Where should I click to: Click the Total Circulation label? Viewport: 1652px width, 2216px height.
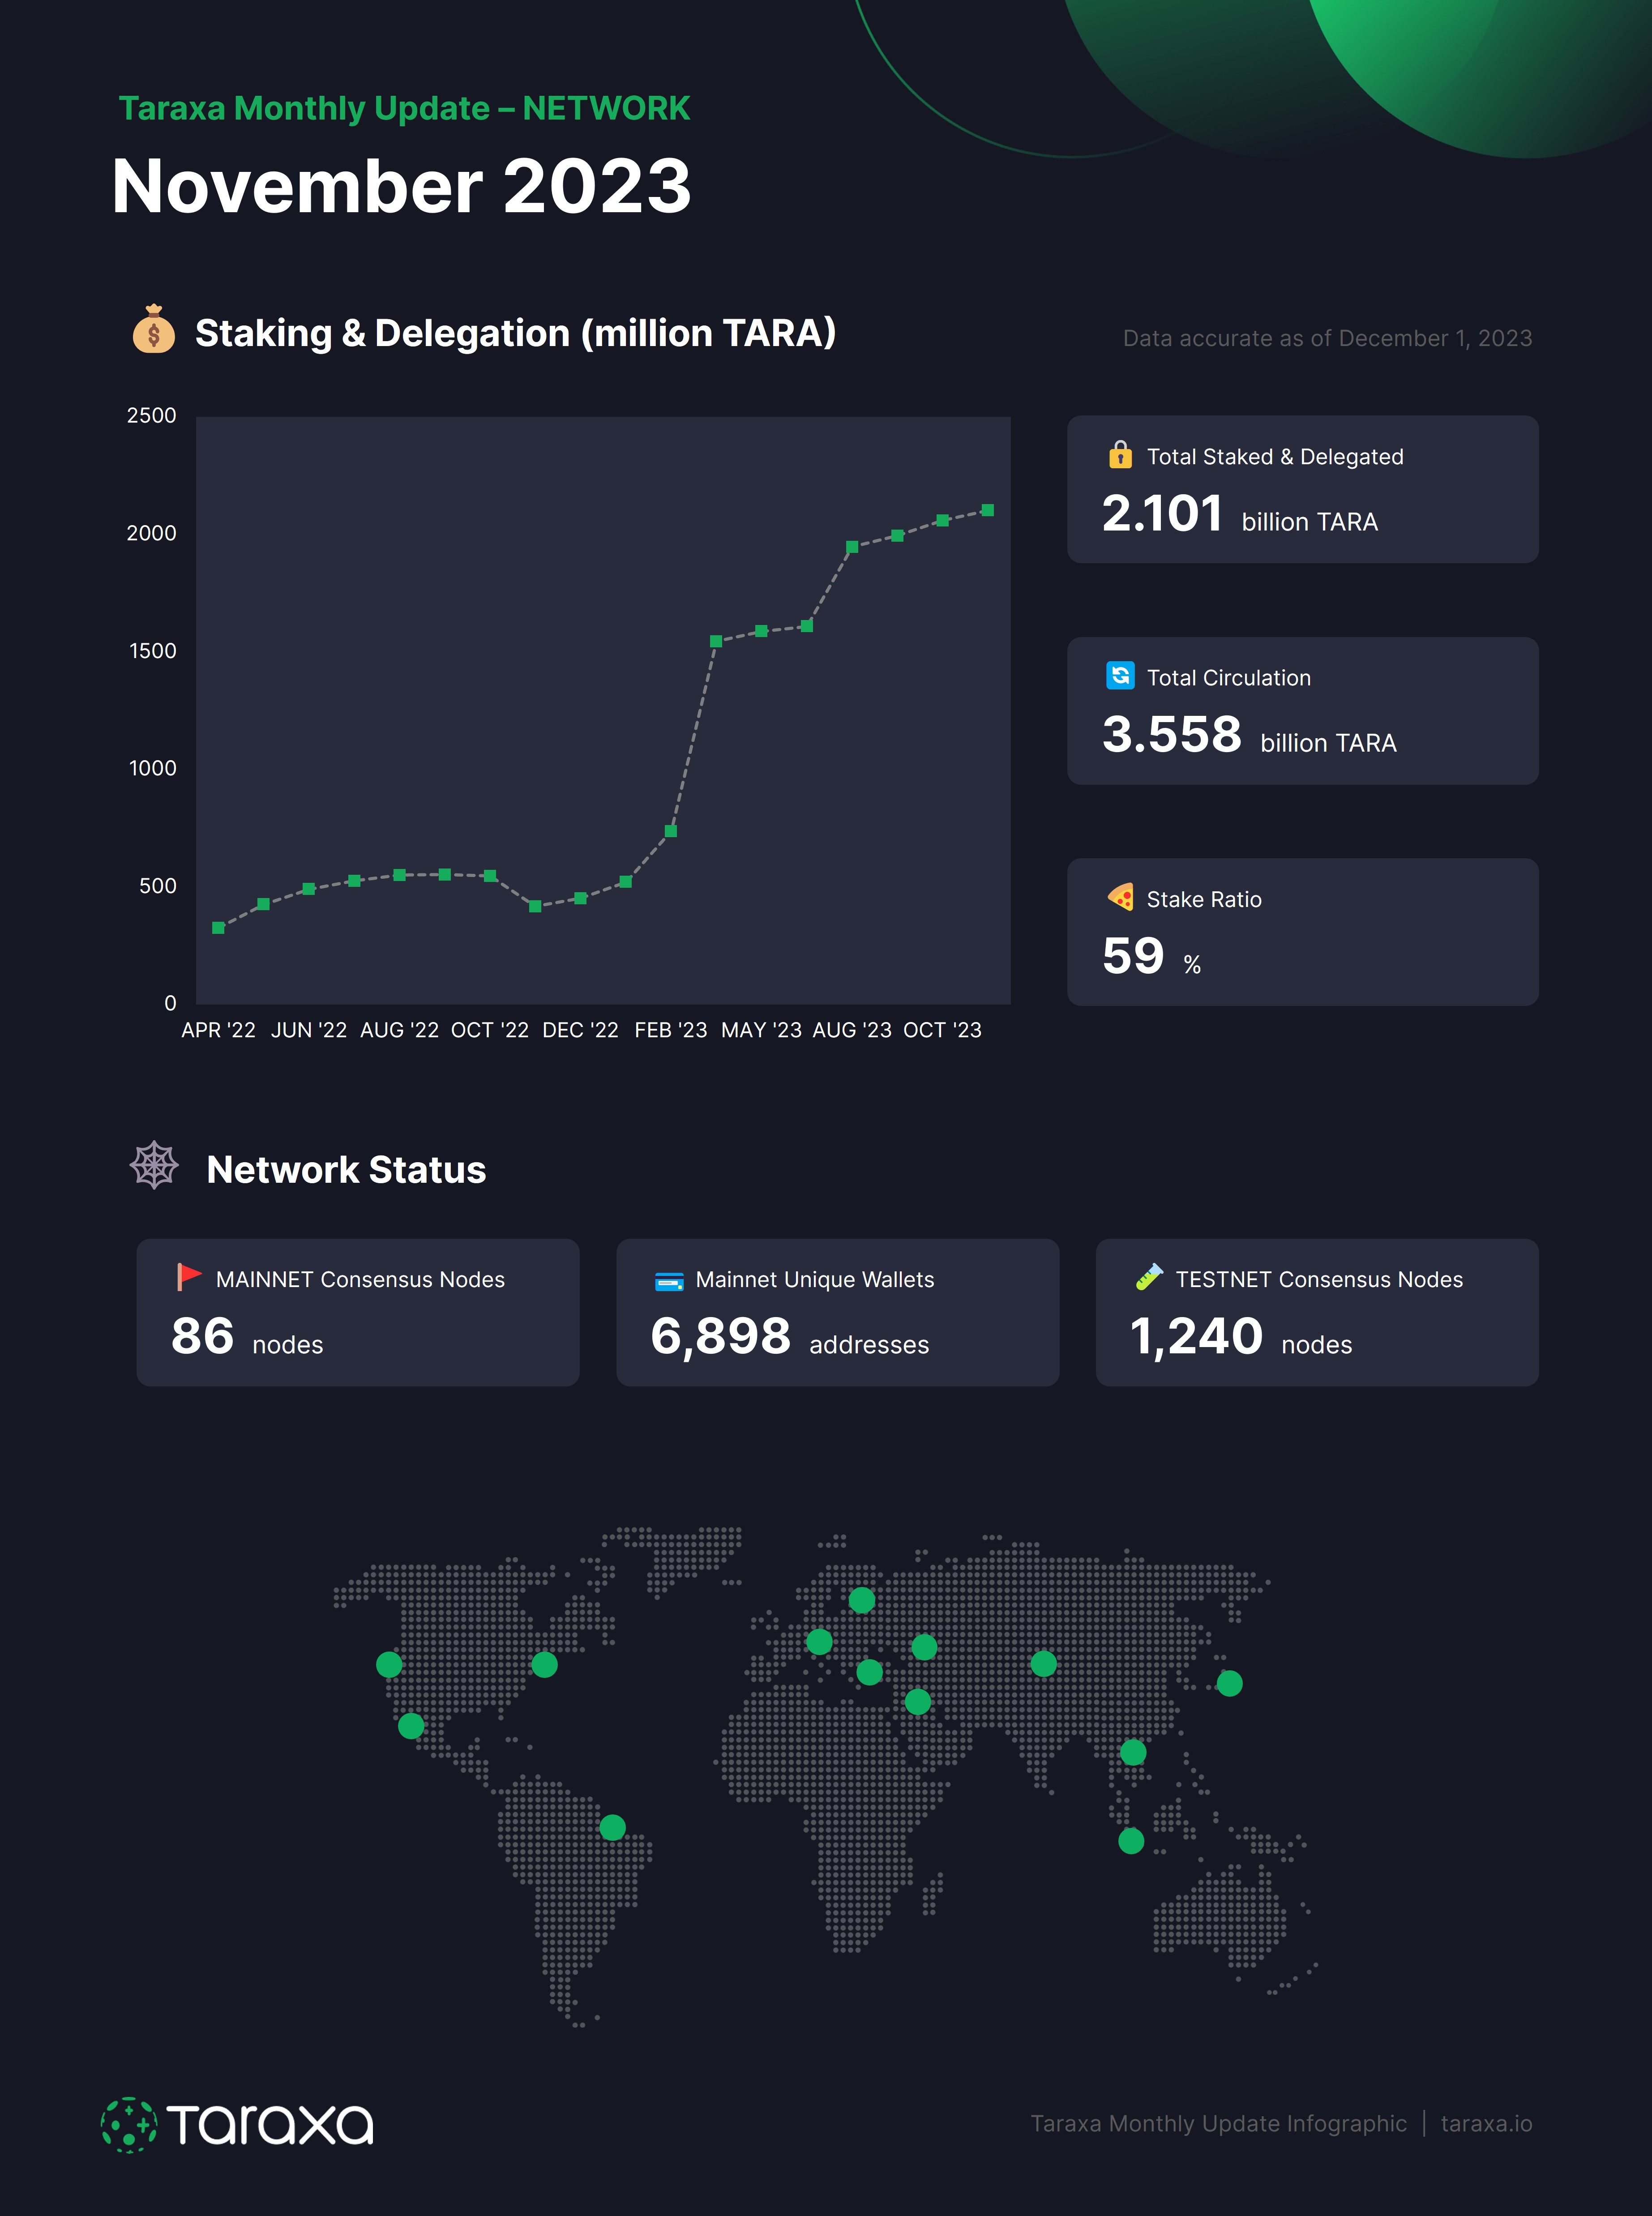(x=1228, y=678)
